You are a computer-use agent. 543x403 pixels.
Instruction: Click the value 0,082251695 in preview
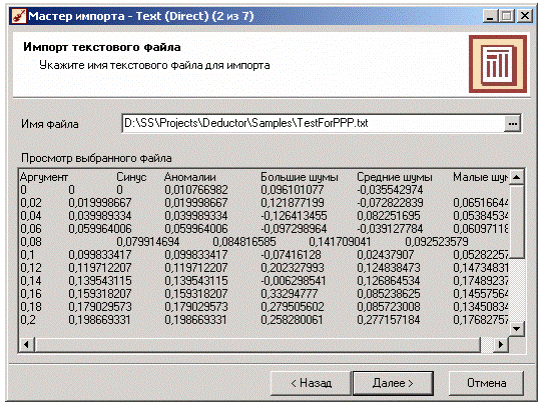tap(389, 216)
